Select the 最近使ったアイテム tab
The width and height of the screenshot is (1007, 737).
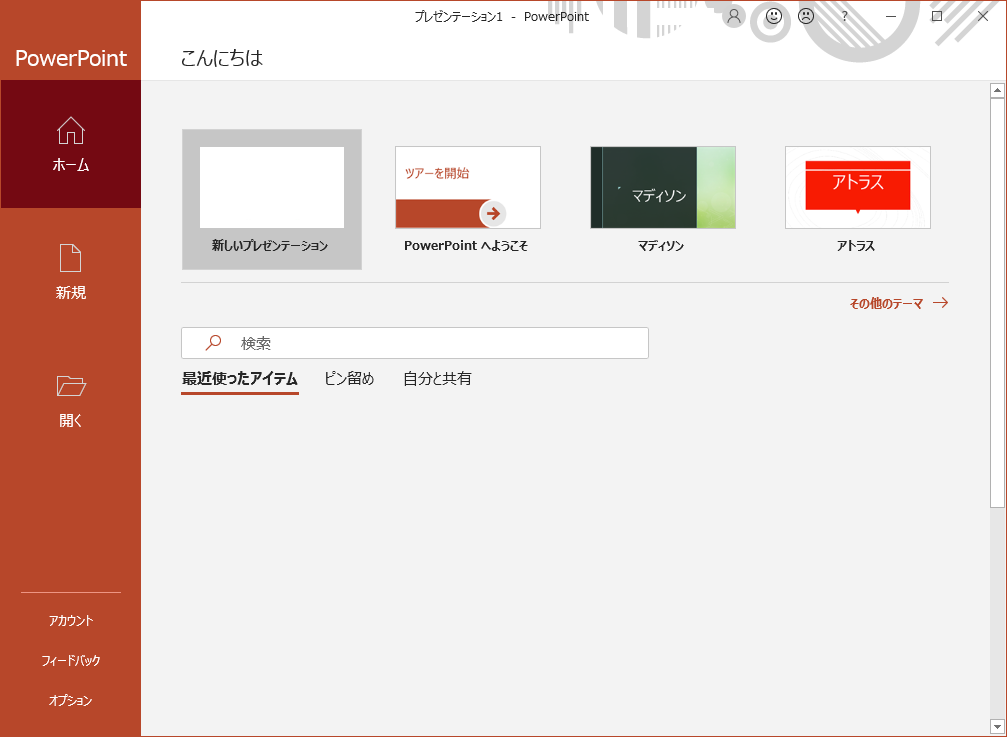(x=239, y=379)
